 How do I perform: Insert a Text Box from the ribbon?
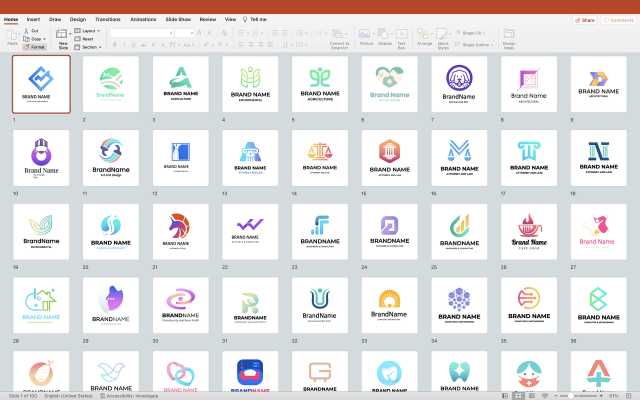[x=401, y=34]
